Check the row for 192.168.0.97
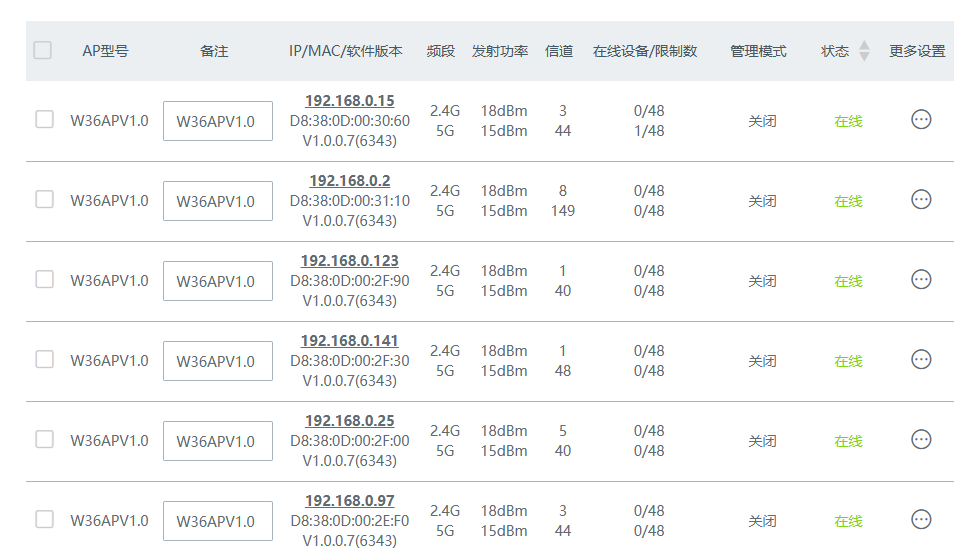The width and height of the screenshot is (980, 558). 44,519
